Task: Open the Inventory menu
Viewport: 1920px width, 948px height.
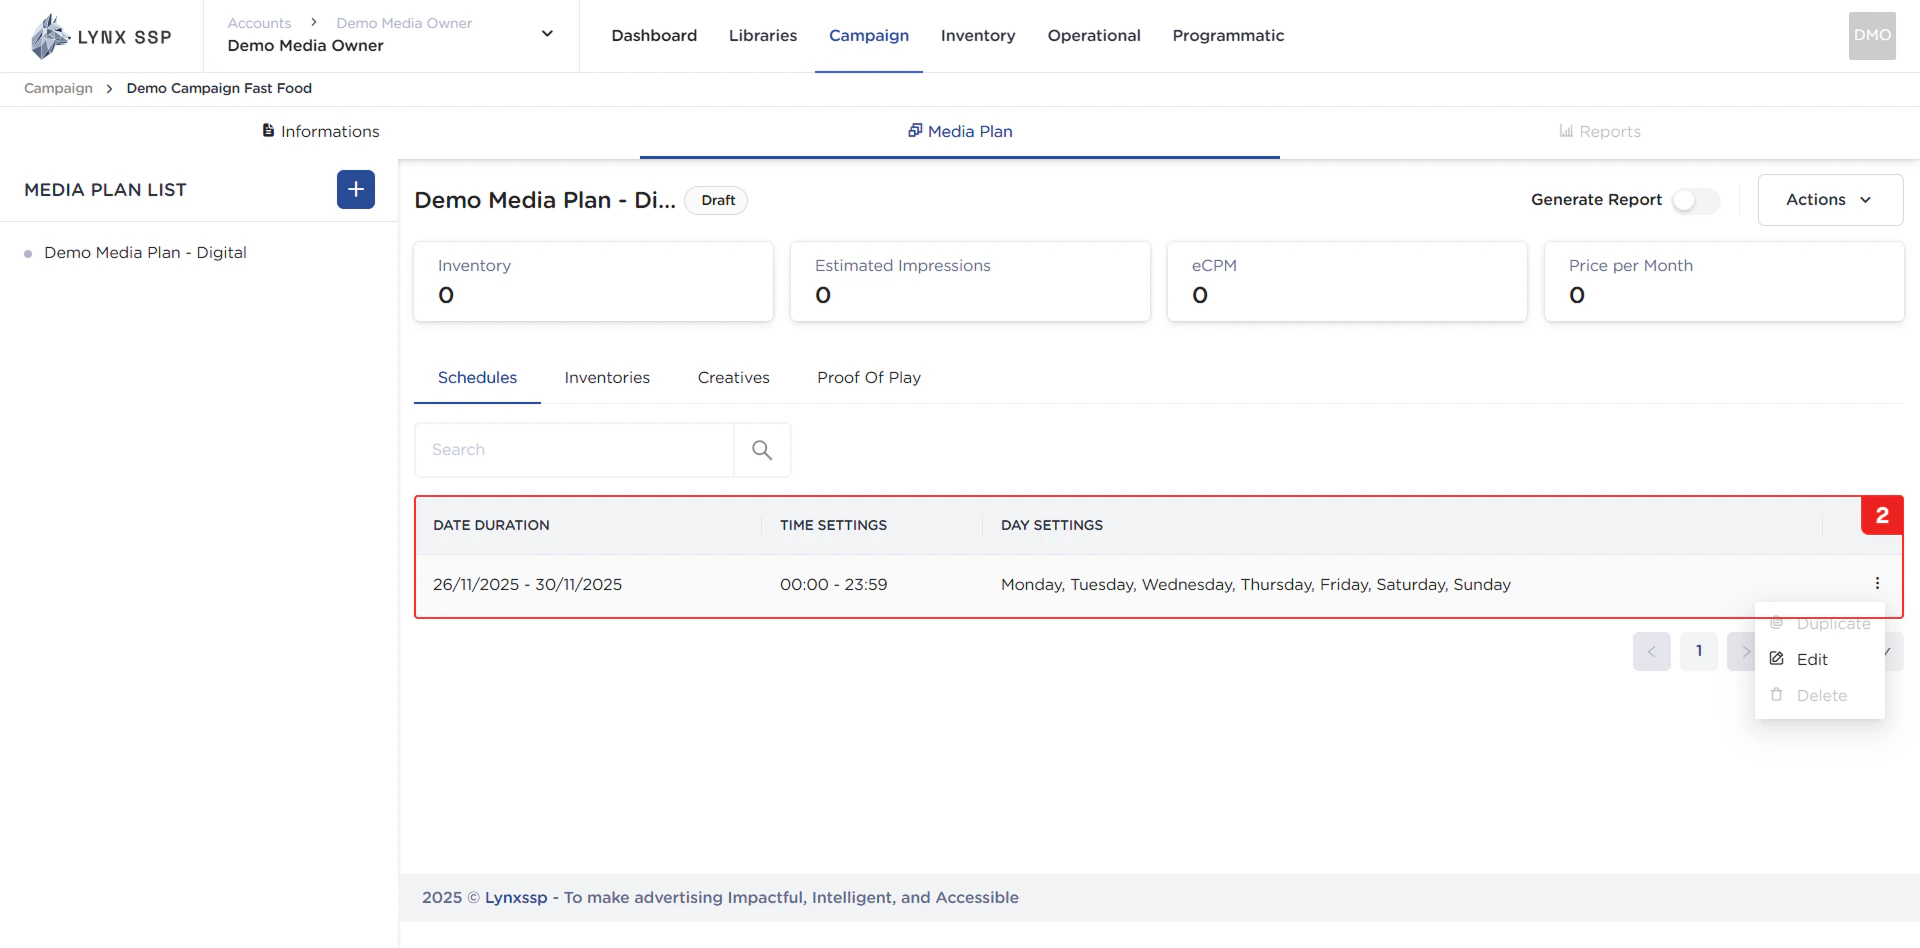Action: pyautogui.click(x=978, y=36)
